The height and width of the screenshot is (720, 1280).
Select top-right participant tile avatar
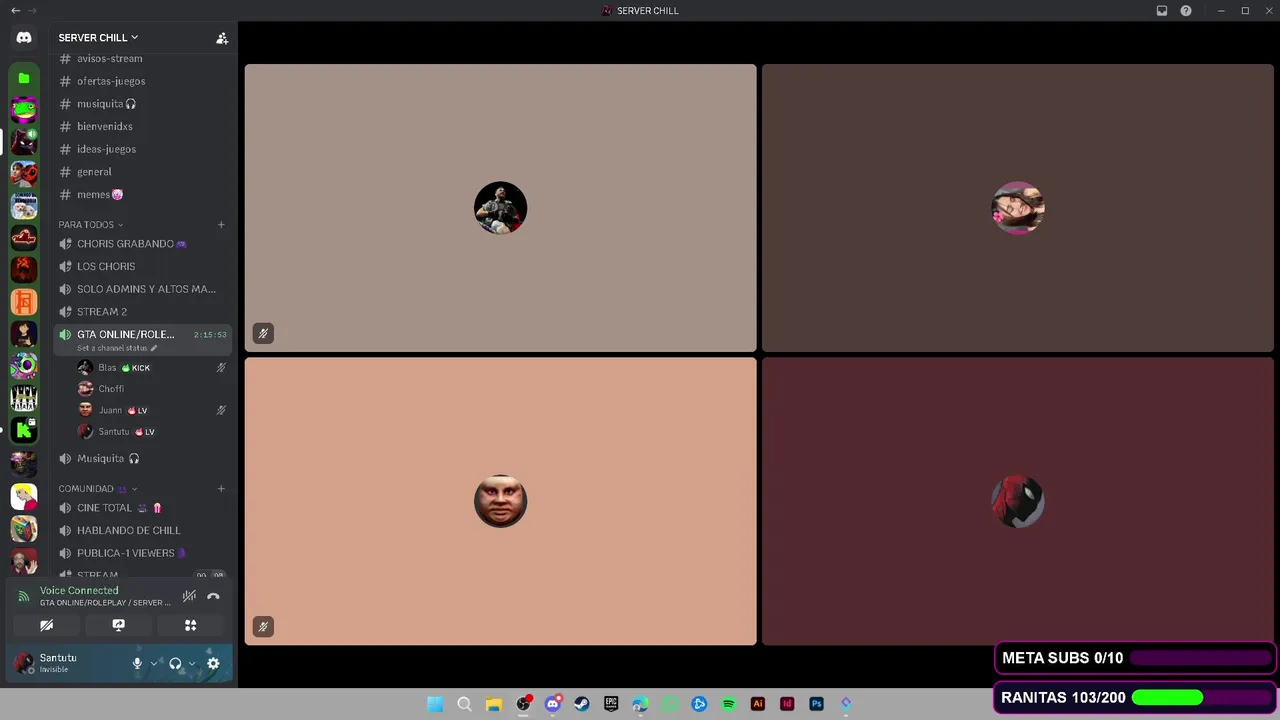coord(1018,208)
